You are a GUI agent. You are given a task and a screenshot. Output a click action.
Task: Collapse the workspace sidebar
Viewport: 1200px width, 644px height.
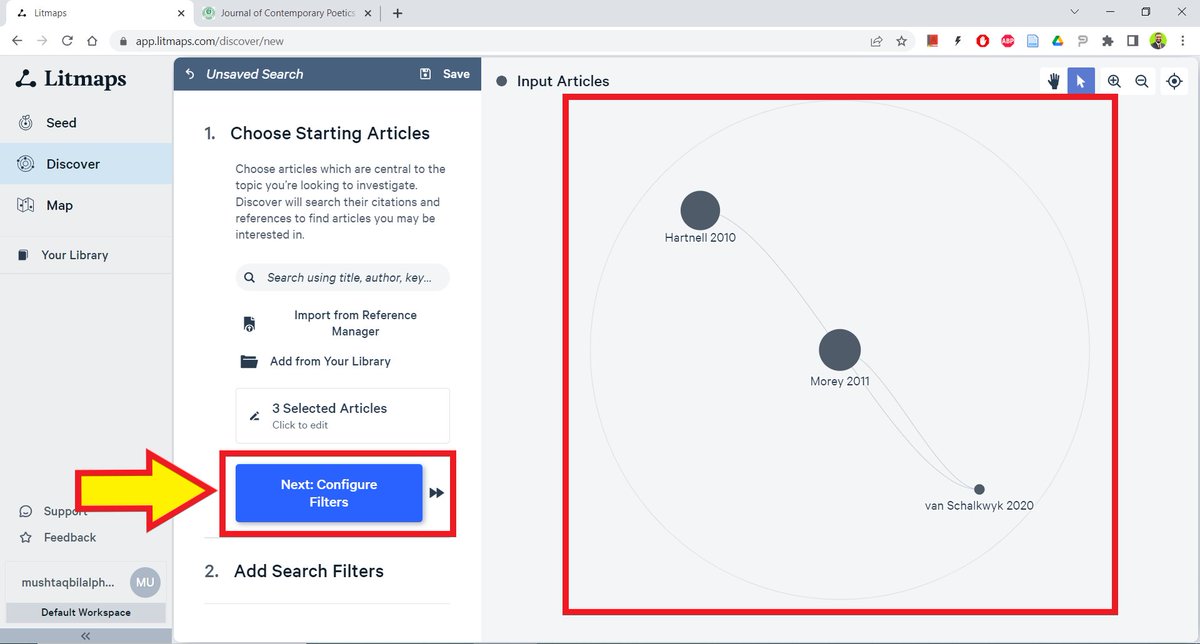[85, 634]
